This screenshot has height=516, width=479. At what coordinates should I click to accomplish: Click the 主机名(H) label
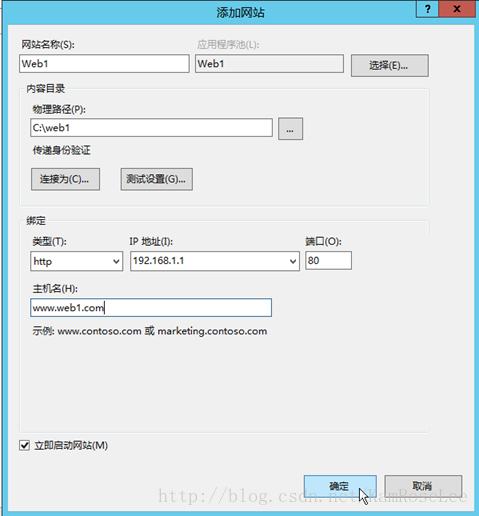point(55,288)
